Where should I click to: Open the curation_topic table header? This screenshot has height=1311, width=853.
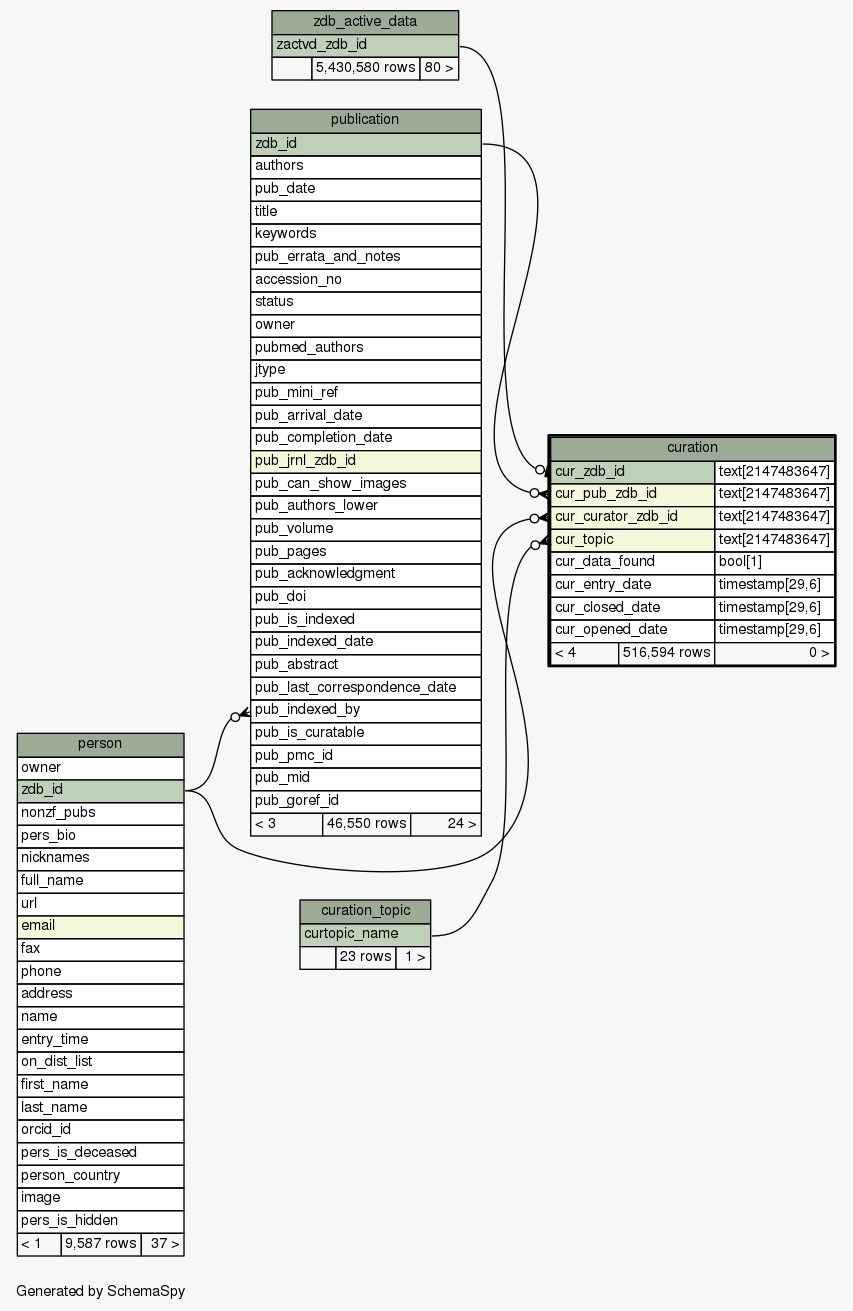(x=365, y=911)
